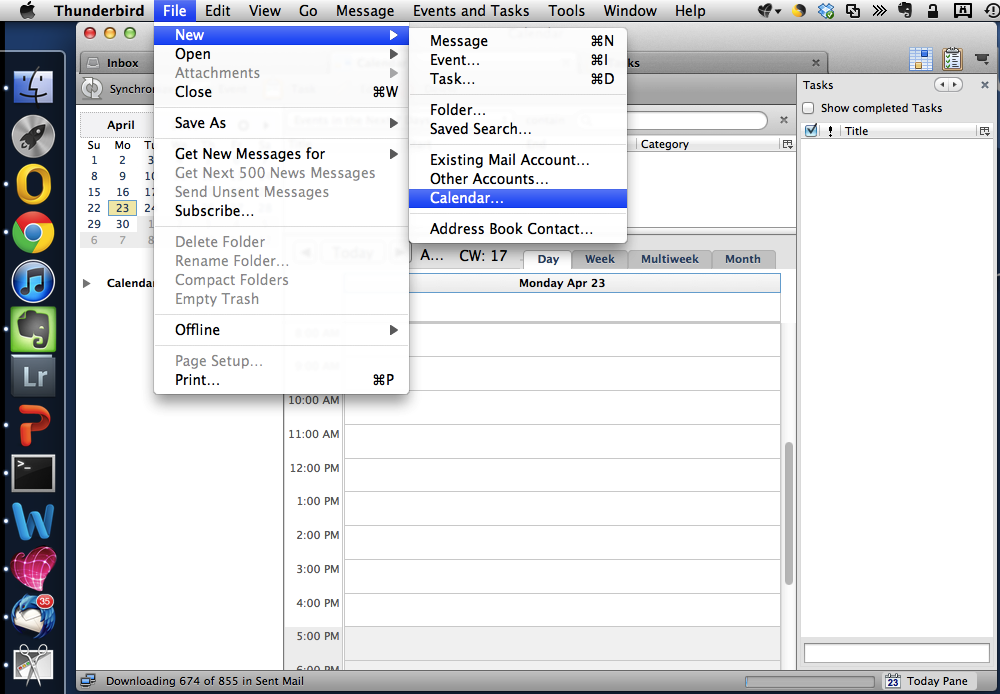This screenshot has height=694, width=1000.
Task: Click the left arrow in Tasks pane header
Action: pos(941,84)
